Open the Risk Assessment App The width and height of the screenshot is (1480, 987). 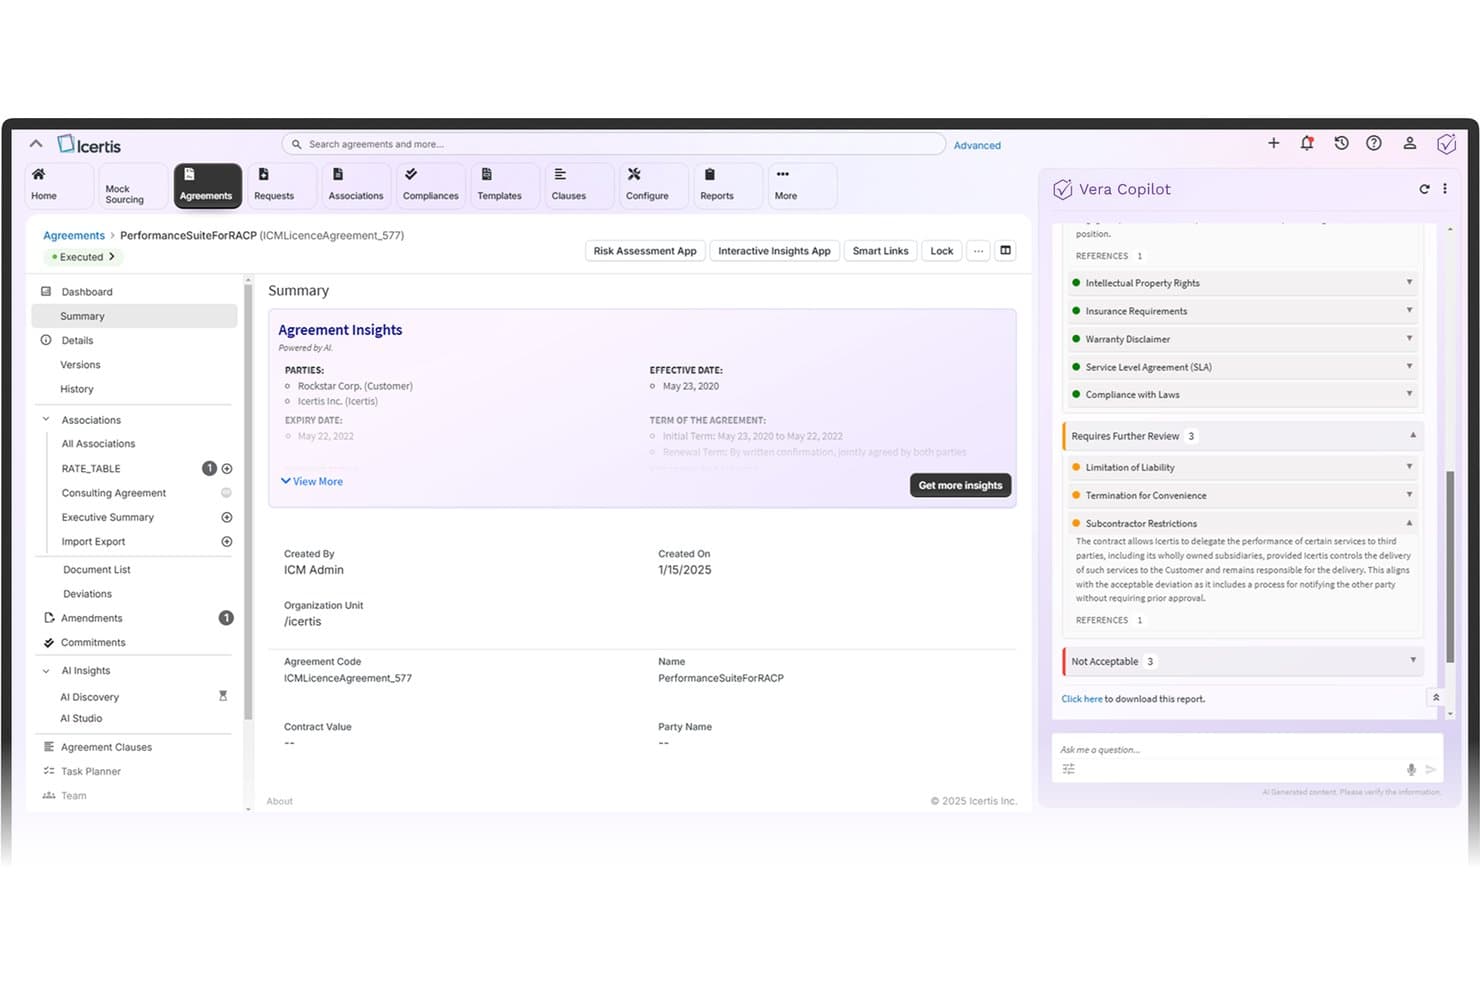click(645, 251)
